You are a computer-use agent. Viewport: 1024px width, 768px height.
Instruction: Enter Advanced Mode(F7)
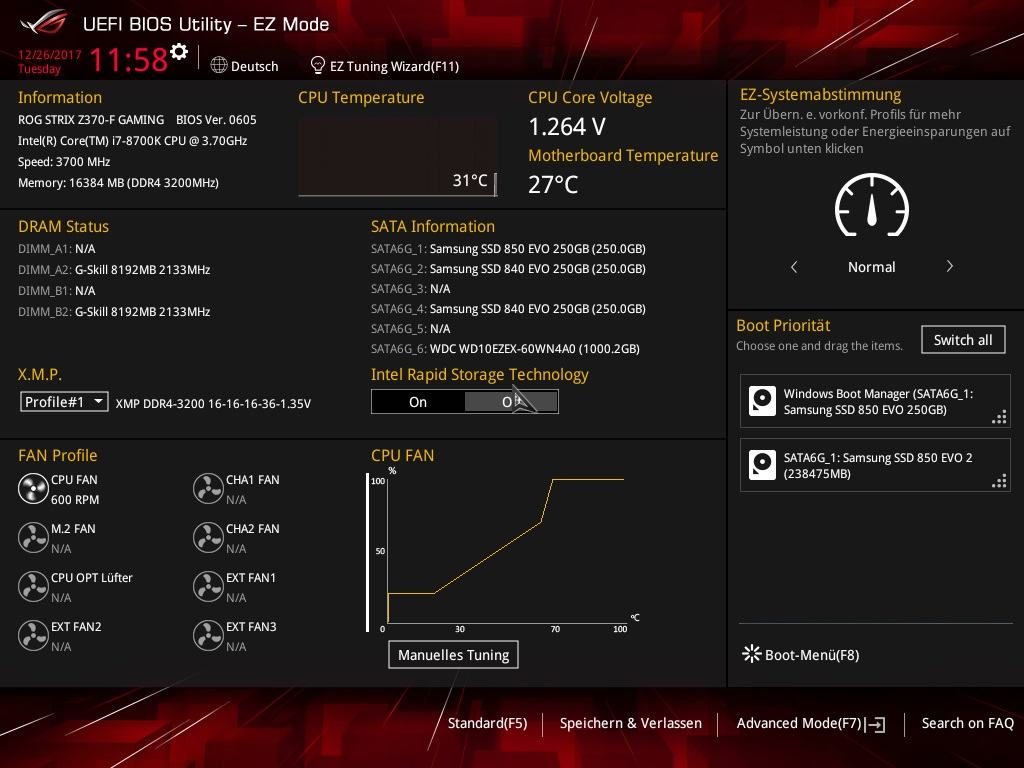(799, 723)
